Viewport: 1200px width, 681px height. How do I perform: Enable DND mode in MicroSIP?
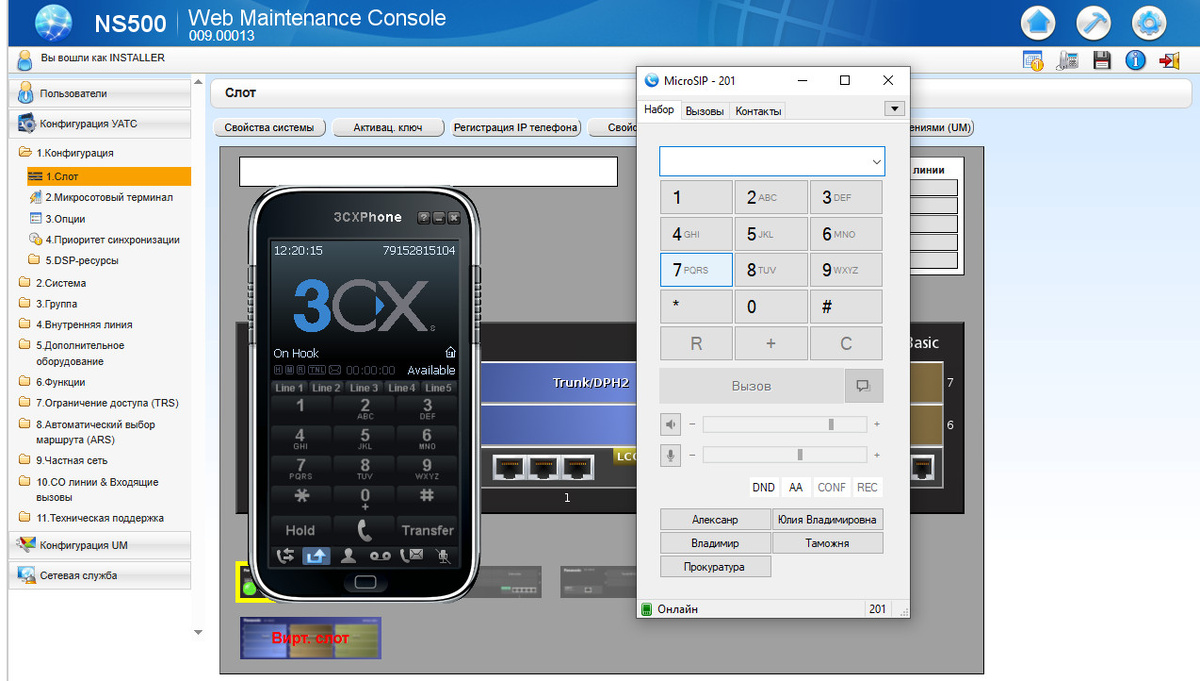click(x=763, y=487)
